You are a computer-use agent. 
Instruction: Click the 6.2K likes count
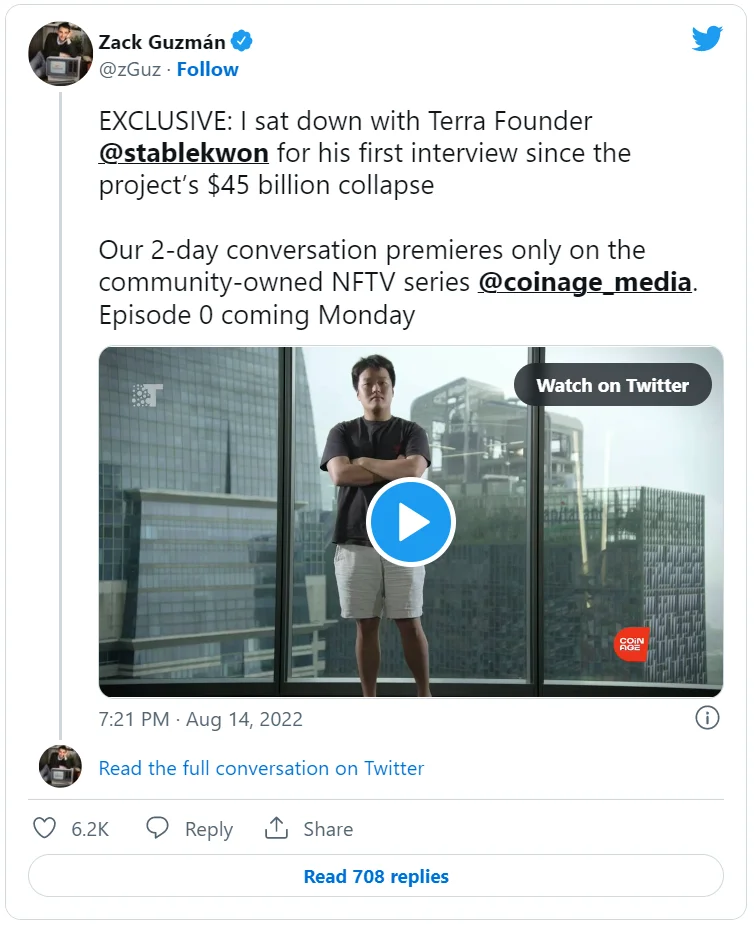coord(90,829)
